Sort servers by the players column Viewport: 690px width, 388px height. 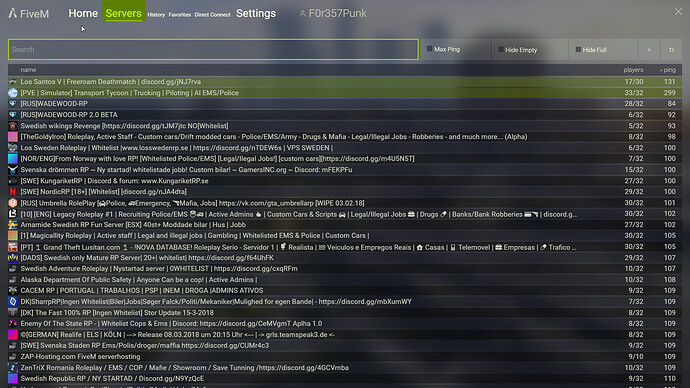pyautogui.click(x=633, y=70)
